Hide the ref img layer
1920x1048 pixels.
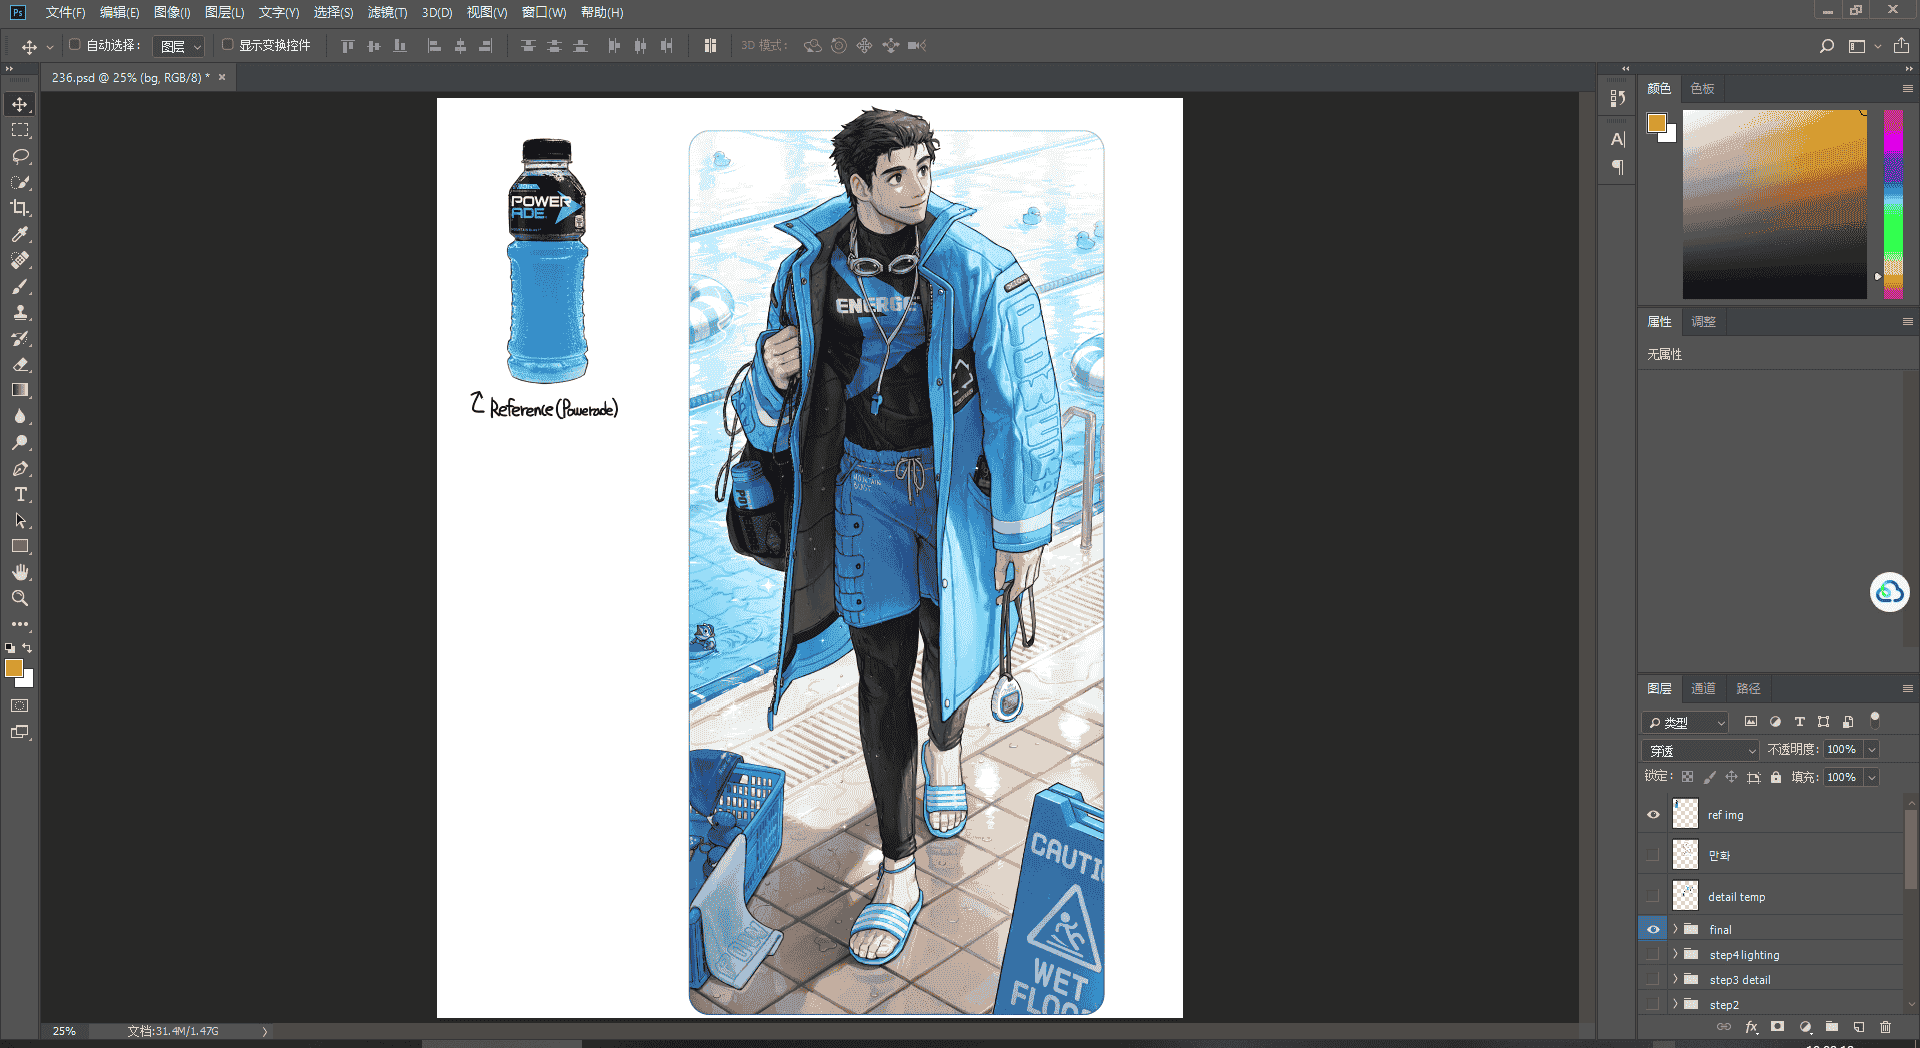1653,815
